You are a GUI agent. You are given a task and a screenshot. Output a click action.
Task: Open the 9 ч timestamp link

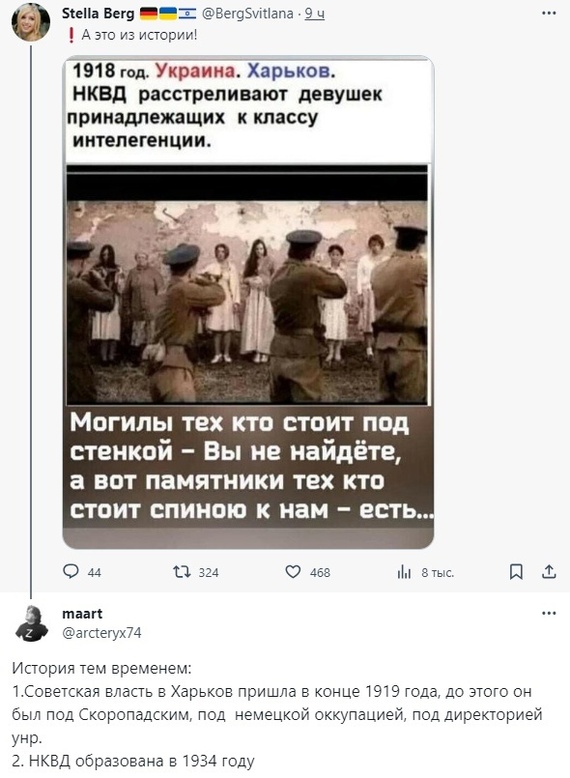315,13
